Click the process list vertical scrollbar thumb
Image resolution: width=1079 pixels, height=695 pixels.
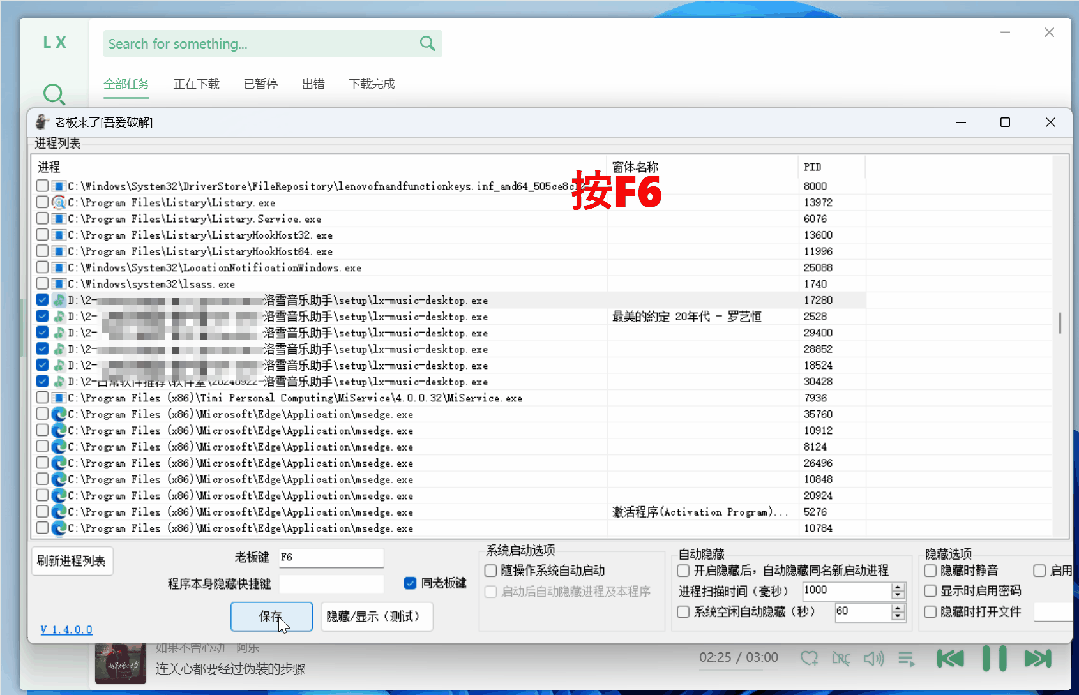point(1060,322)
